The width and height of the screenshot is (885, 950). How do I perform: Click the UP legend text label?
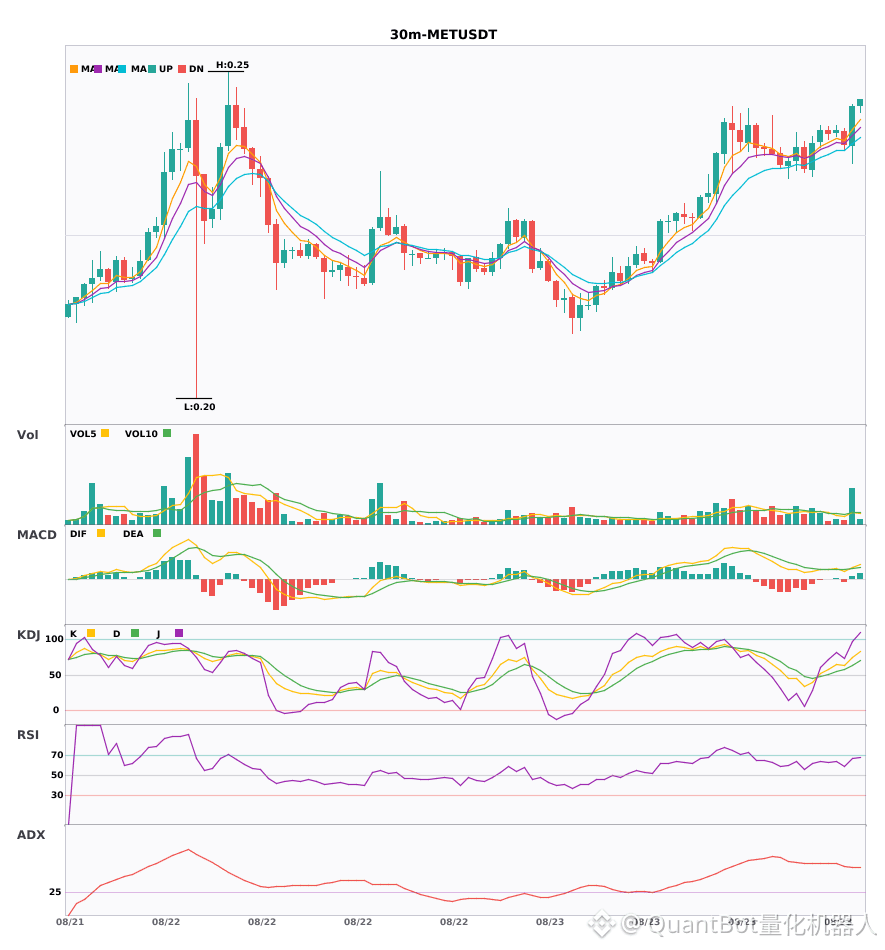coord(166,69)
